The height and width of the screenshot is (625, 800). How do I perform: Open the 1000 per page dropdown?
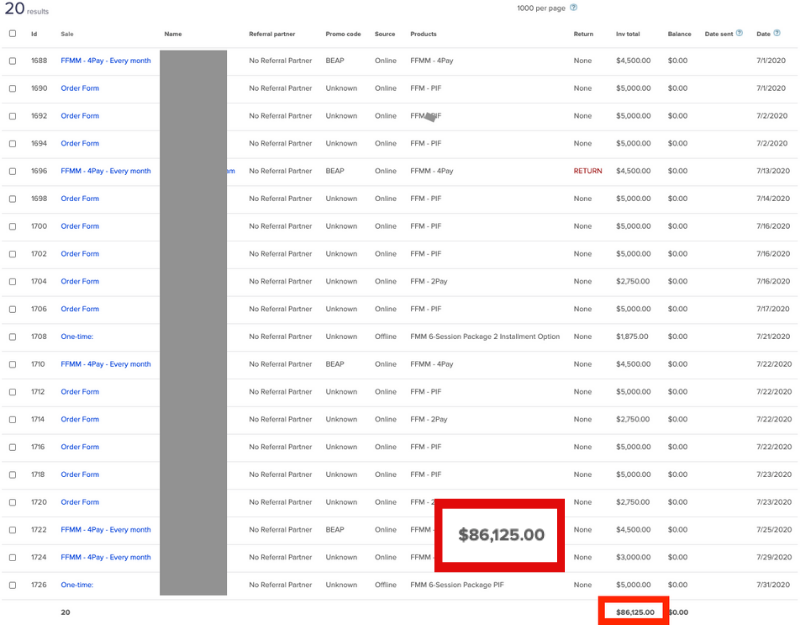(x=540, y=8)
